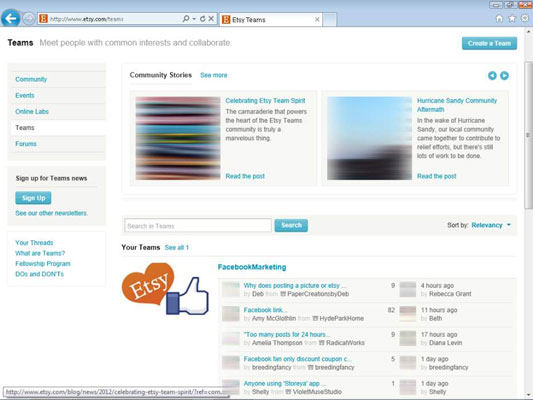Click the Sign Up newsletter button
Image resolution: width=533 pixels, height=400 pixels.
point(33,198)
